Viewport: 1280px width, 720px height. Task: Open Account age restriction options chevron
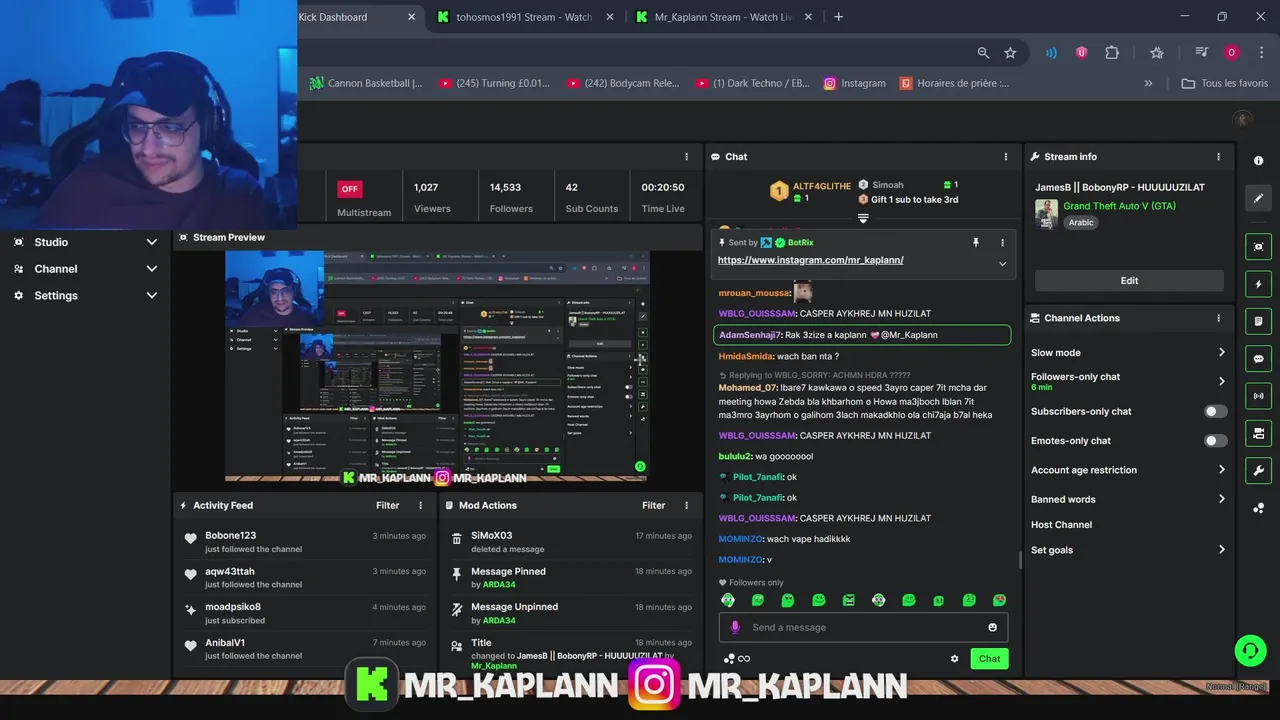1221,469
